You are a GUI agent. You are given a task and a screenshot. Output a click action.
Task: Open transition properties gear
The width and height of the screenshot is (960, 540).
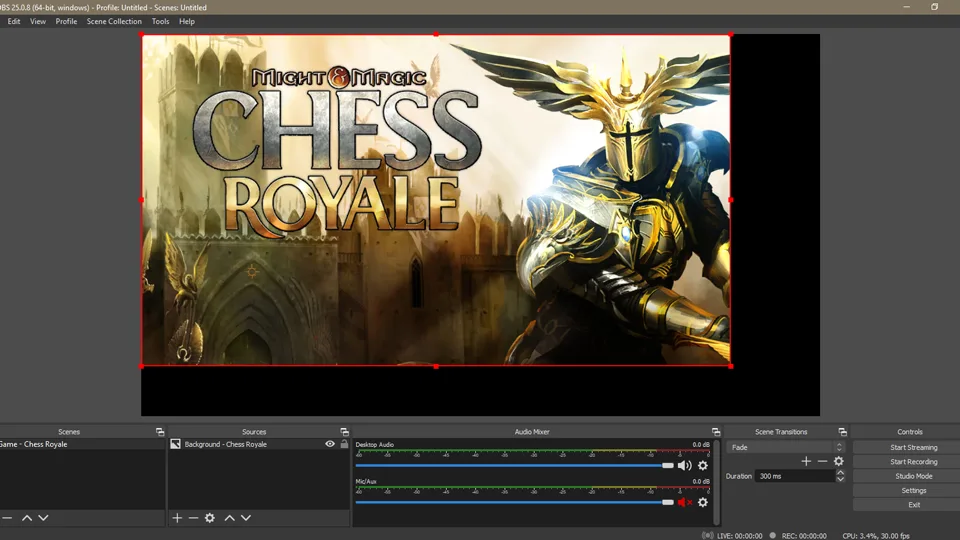point(839,461)
